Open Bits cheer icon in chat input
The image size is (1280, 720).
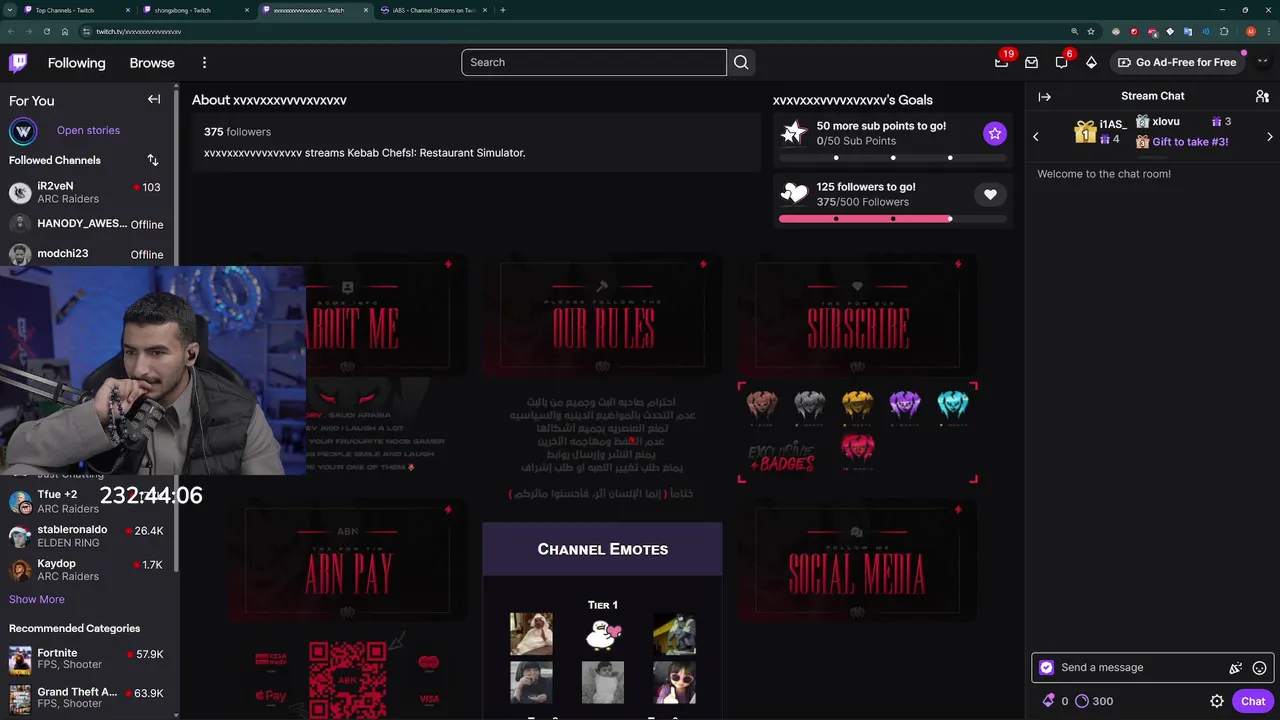coord(1235,668)
